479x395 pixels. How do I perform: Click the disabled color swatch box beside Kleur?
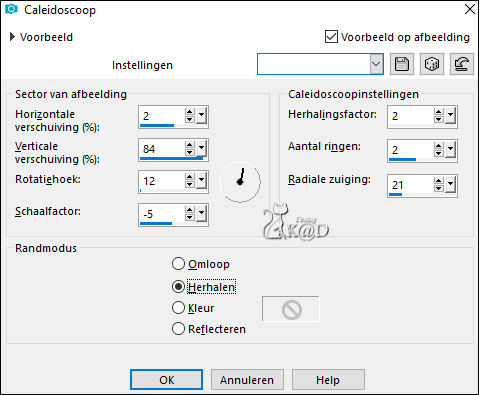[x=290, y=309]
